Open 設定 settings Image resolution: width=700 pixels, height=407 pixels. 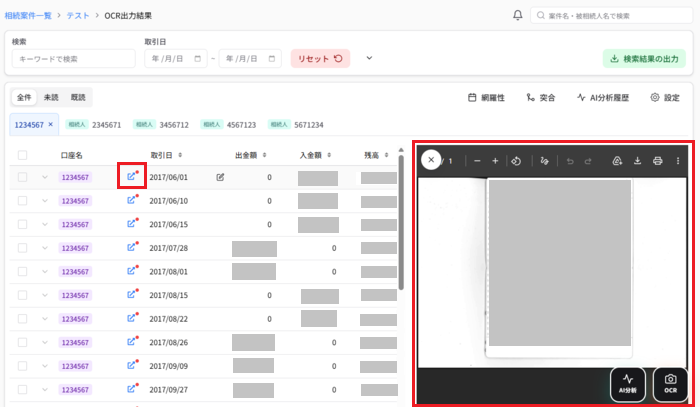665,97
